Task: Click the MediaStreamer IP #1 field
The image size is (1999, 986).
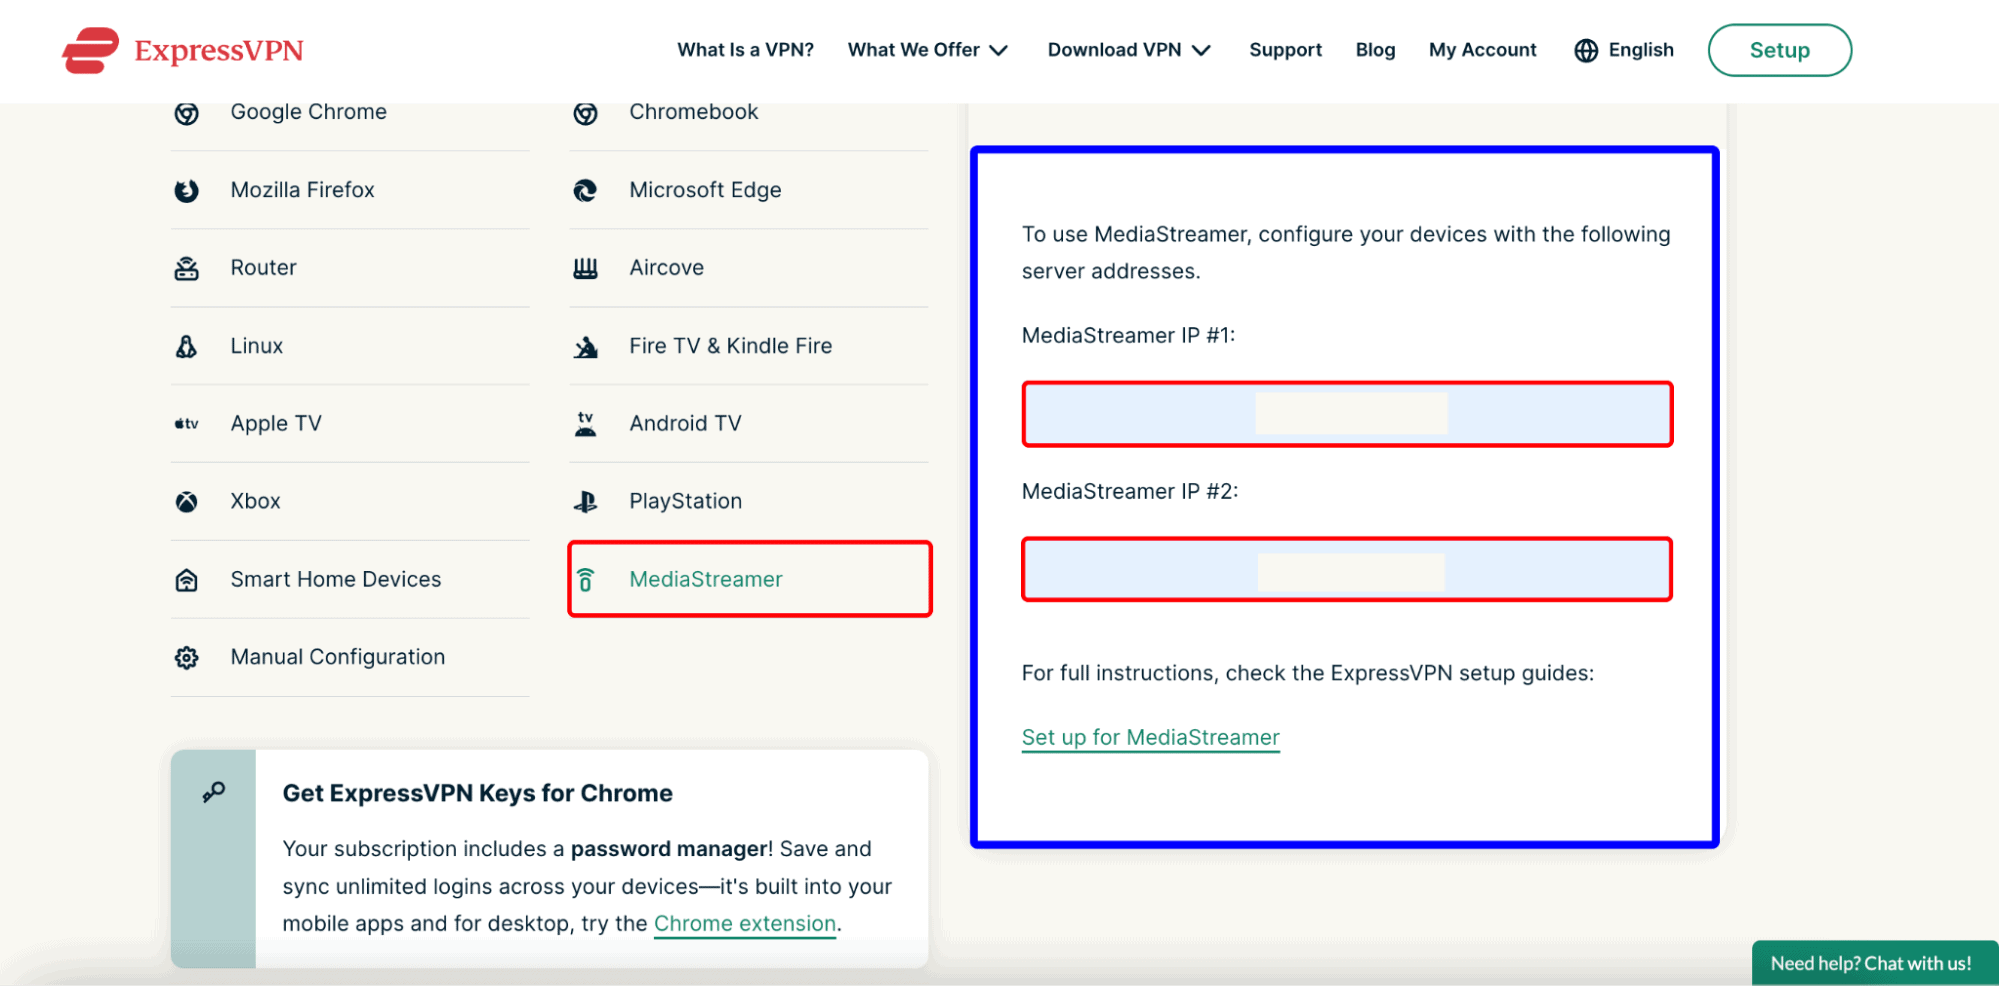Action: [x=1347, y=414]
